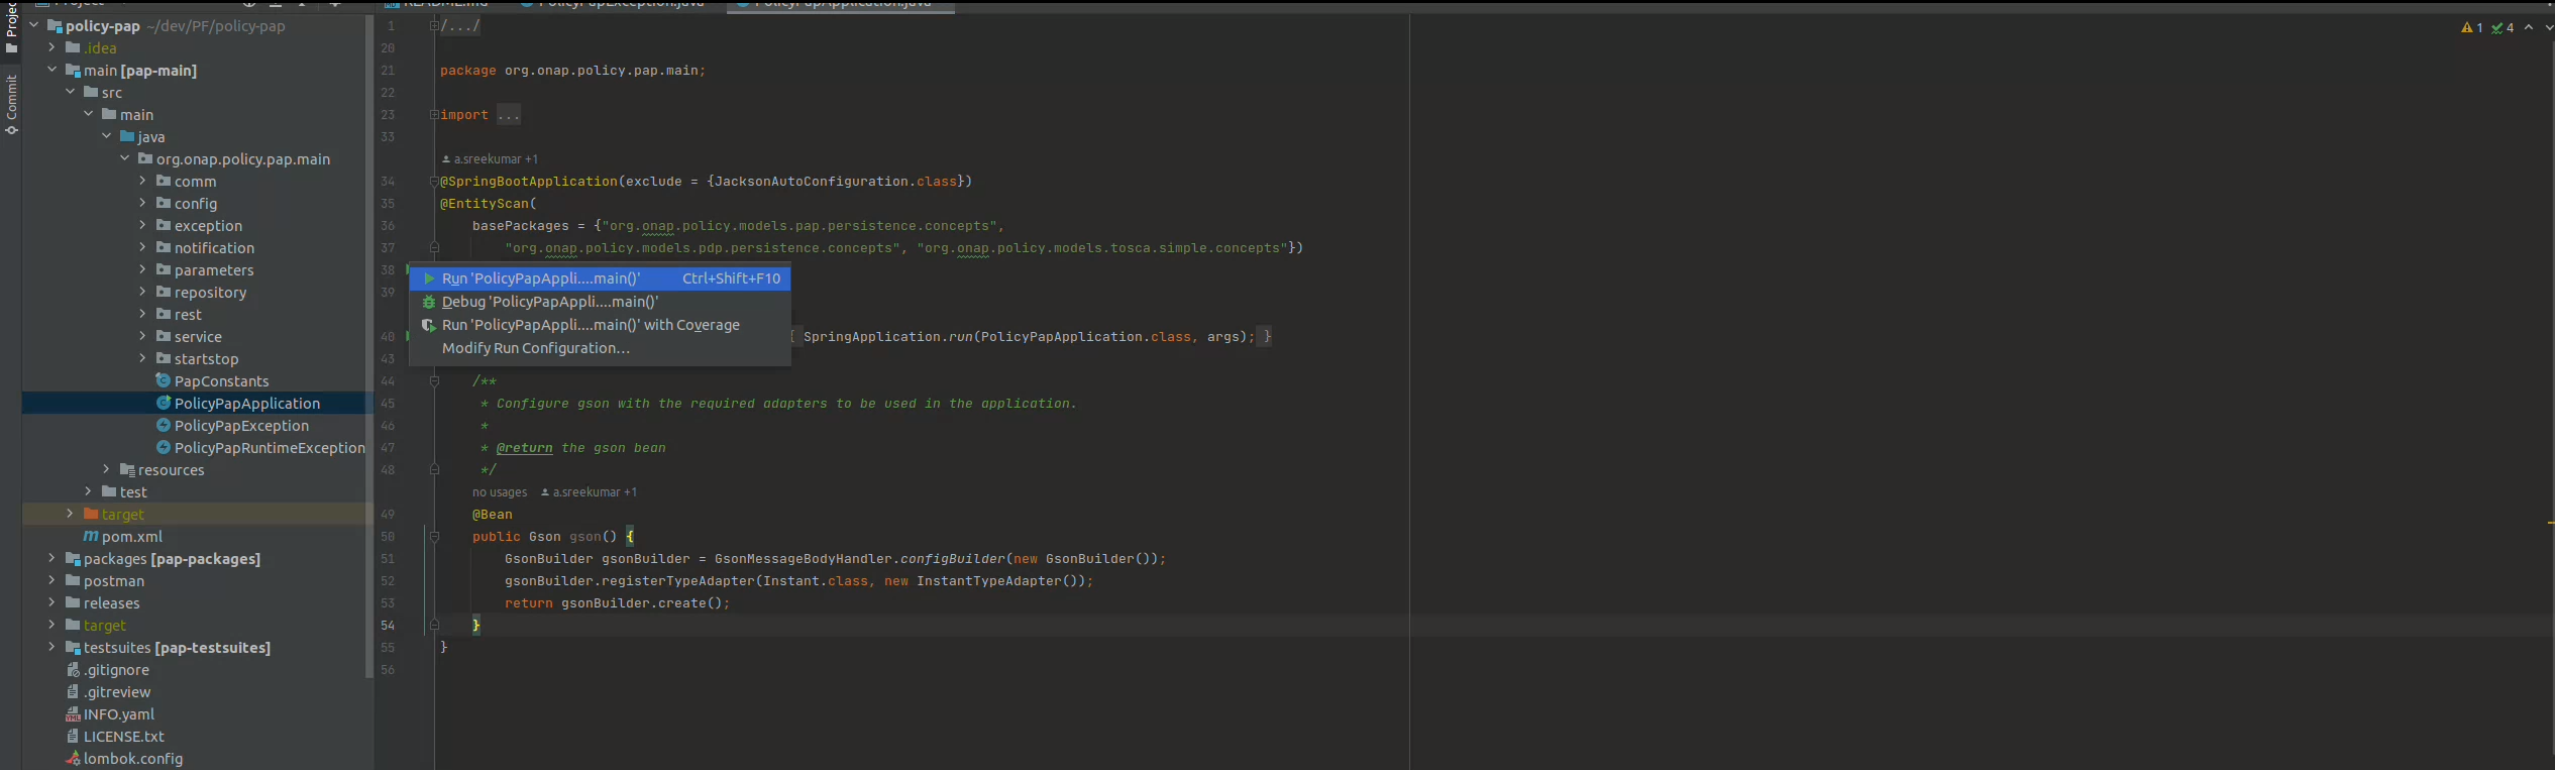Collapse the src folder
This screenshot has width=2555, height=770.
tap(70, 92)
